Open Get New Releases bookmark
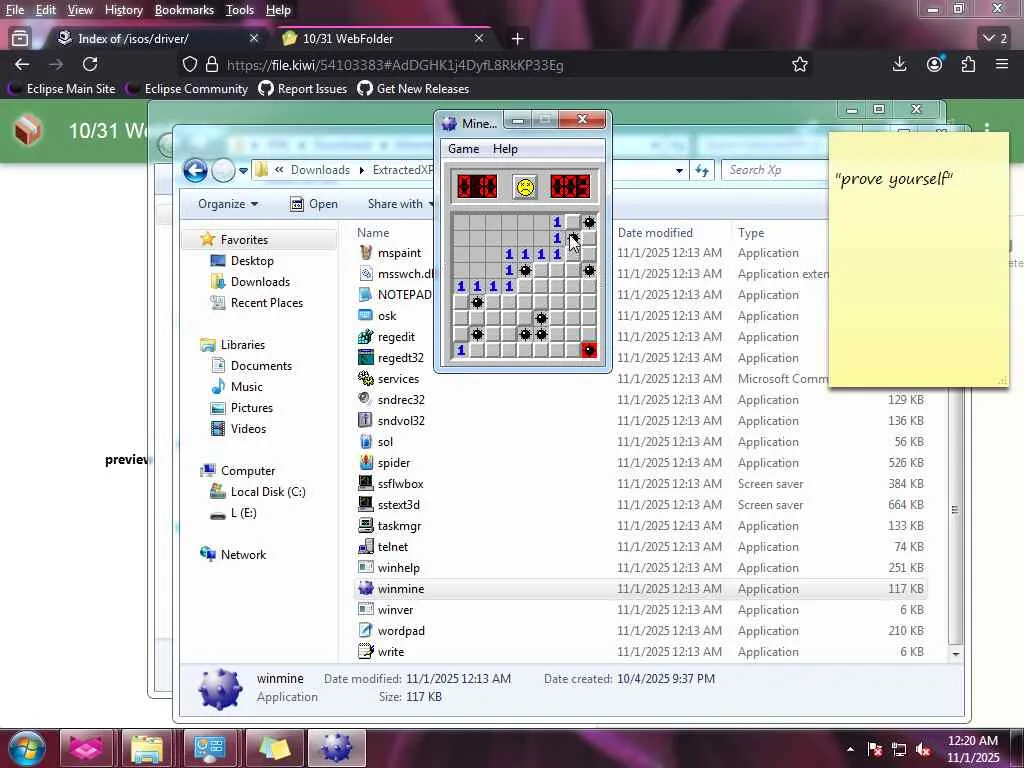 (413, 89)
